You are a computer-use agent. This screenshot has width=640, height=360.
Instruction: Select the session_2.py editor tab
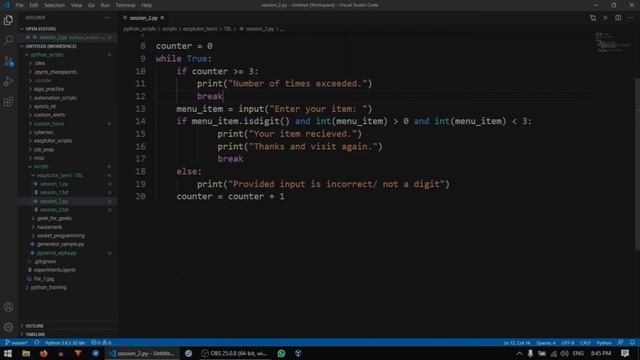point(143,18)
